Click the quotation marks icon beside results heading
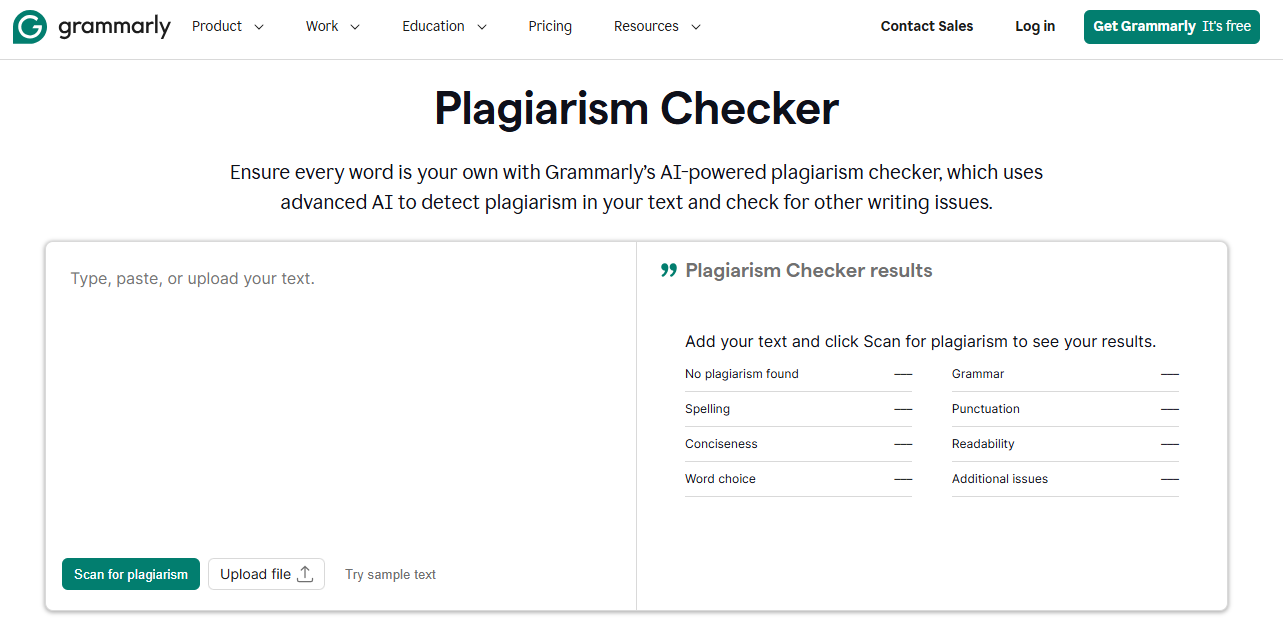This screenshot has height=623, width=1283. (x=668, y=269)
